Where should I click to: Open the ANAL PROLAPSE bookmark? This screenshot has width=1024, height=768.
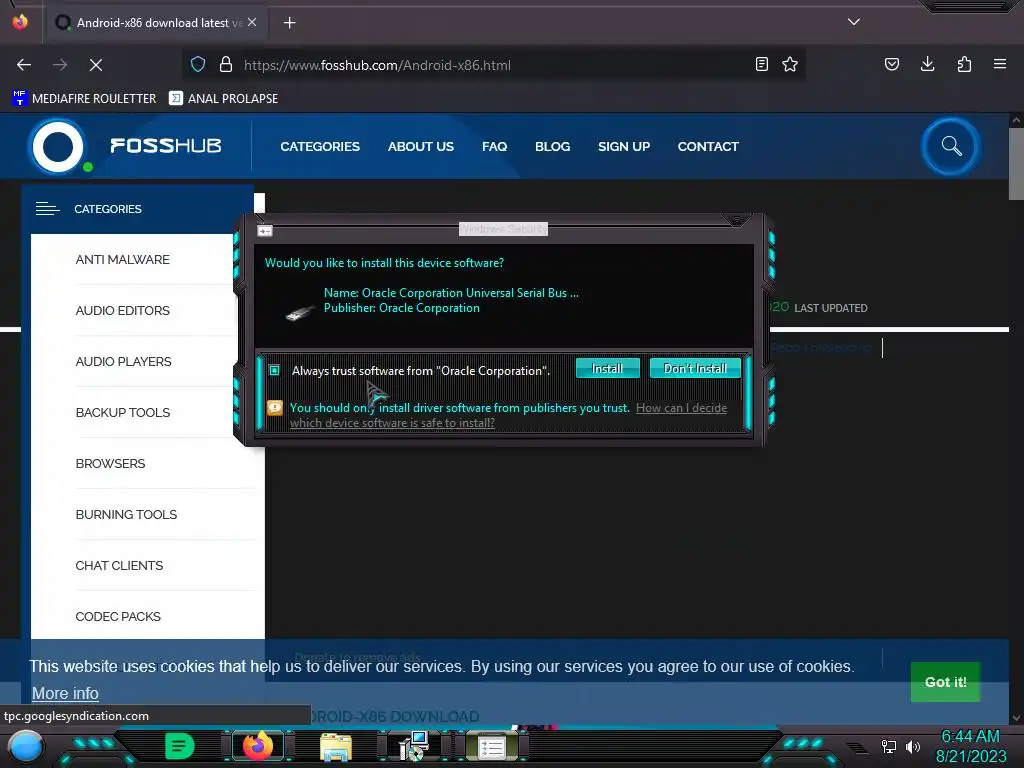pyautogui.click(x=223, y=99)
